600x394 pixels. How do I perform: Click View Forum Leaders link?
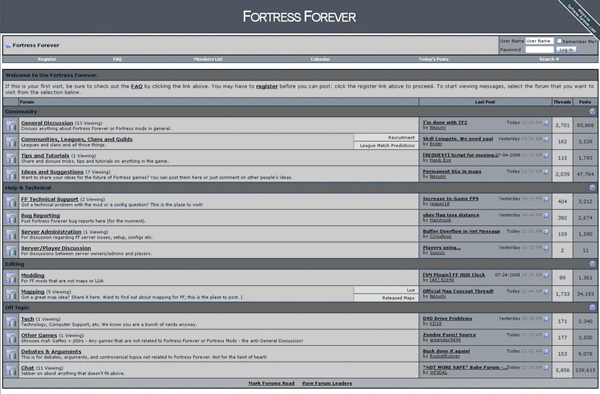click(327, 383)
